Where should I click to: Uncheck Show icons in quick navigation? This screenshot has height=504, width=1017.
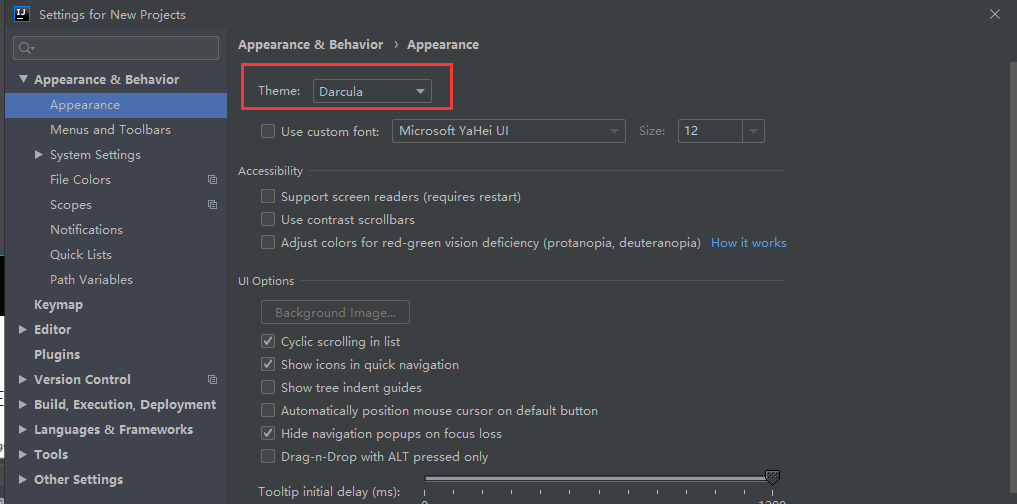click(268, 365)
